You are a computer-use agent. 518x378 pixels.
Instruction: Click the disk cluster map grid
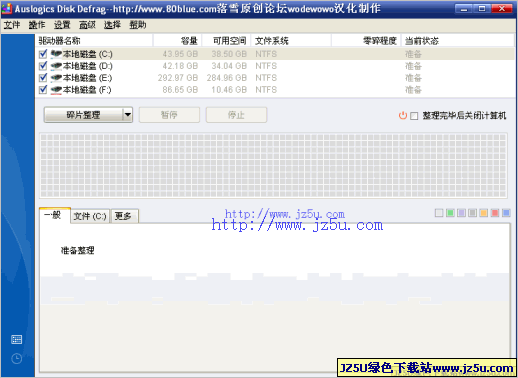[273, 165]
